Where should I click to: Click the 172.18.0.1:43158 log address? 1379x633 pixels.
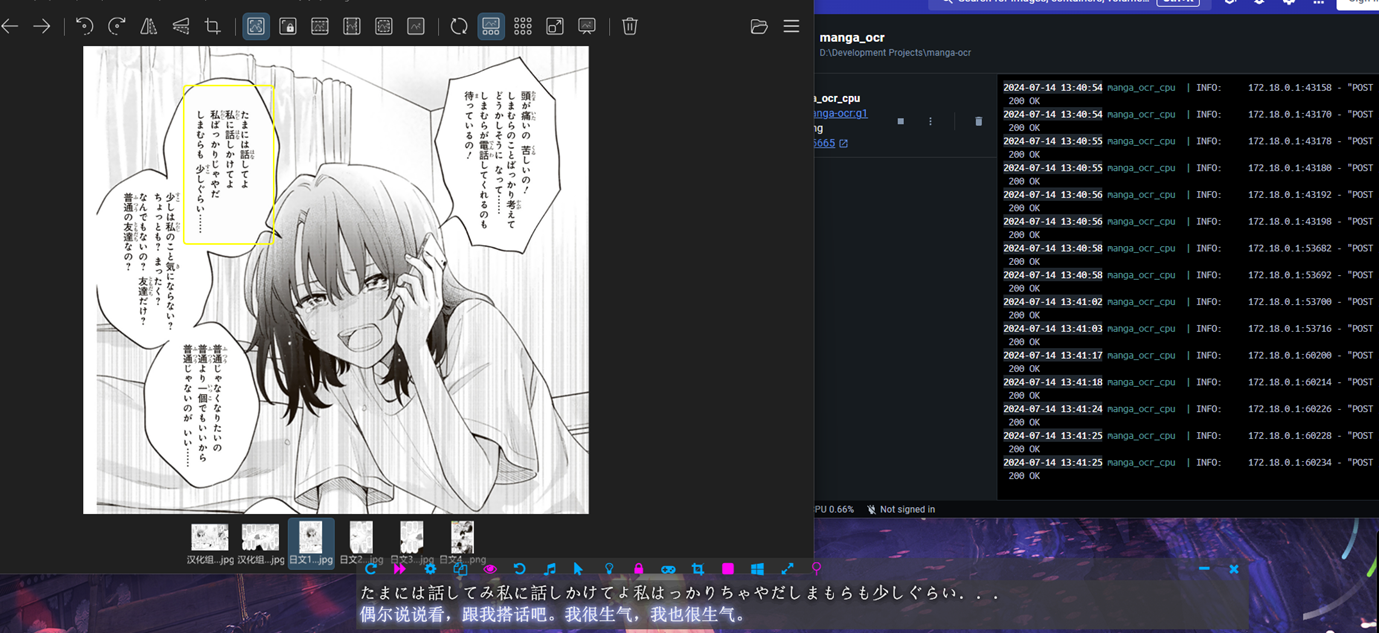pyautogui.click(x=1290, y=88)
